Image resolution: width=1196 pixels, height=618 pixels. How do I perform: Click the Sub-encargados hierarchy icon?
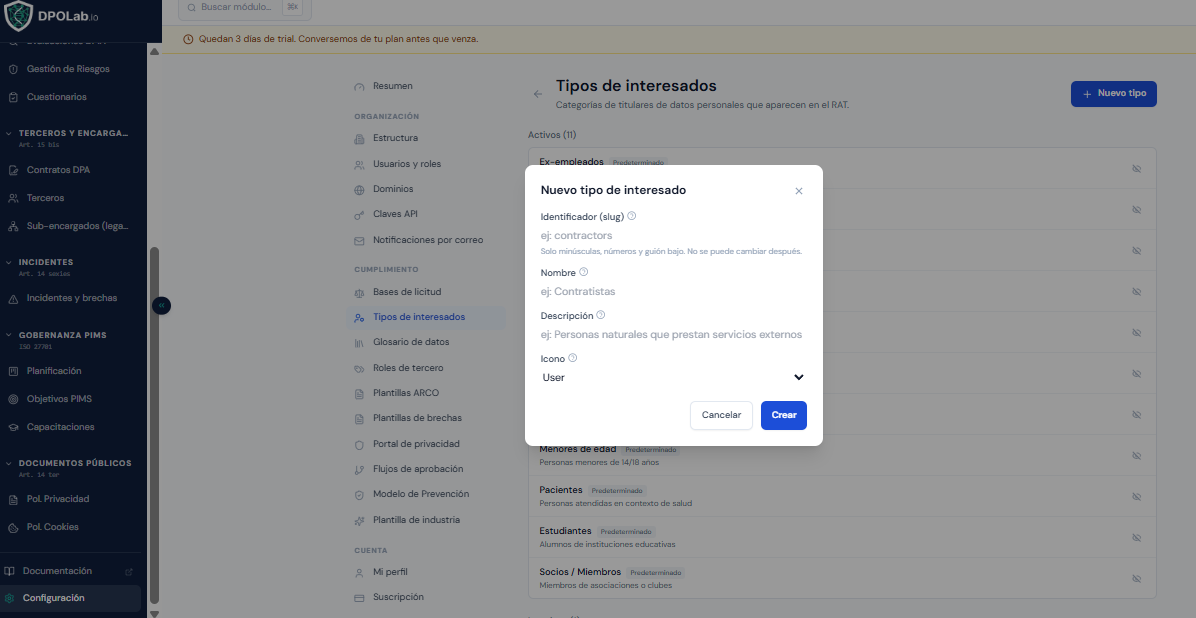tap(12, 226)
